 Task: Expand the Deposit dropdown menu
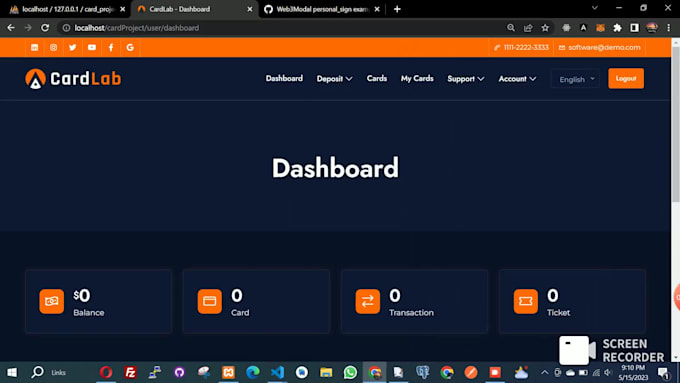(334, 79)
